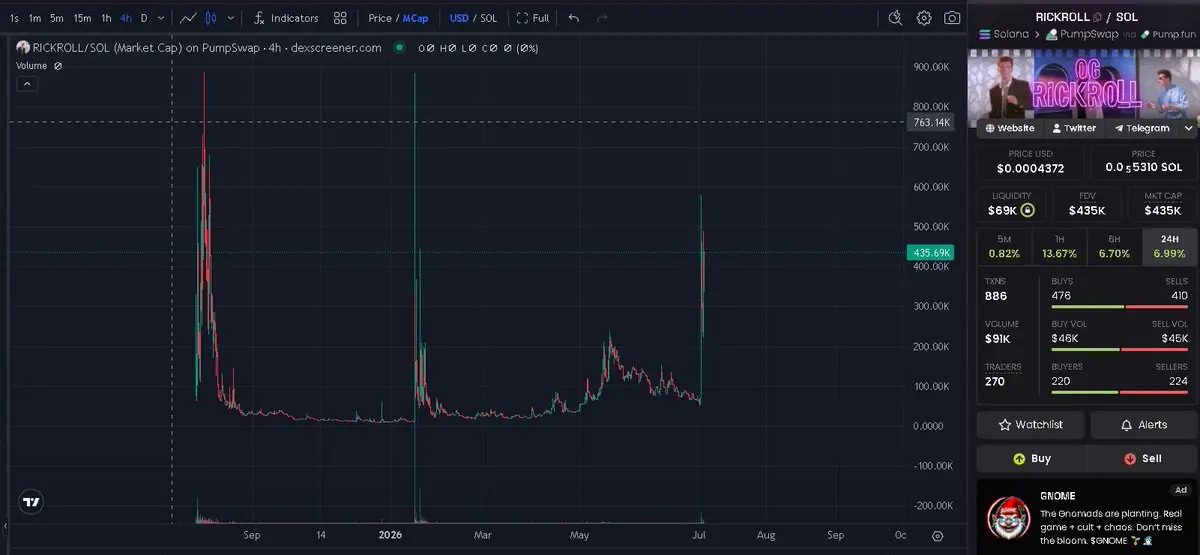Screen dimensions: 1200x555
Task: Add token to Watchlist
Action: coord(1031,425)
